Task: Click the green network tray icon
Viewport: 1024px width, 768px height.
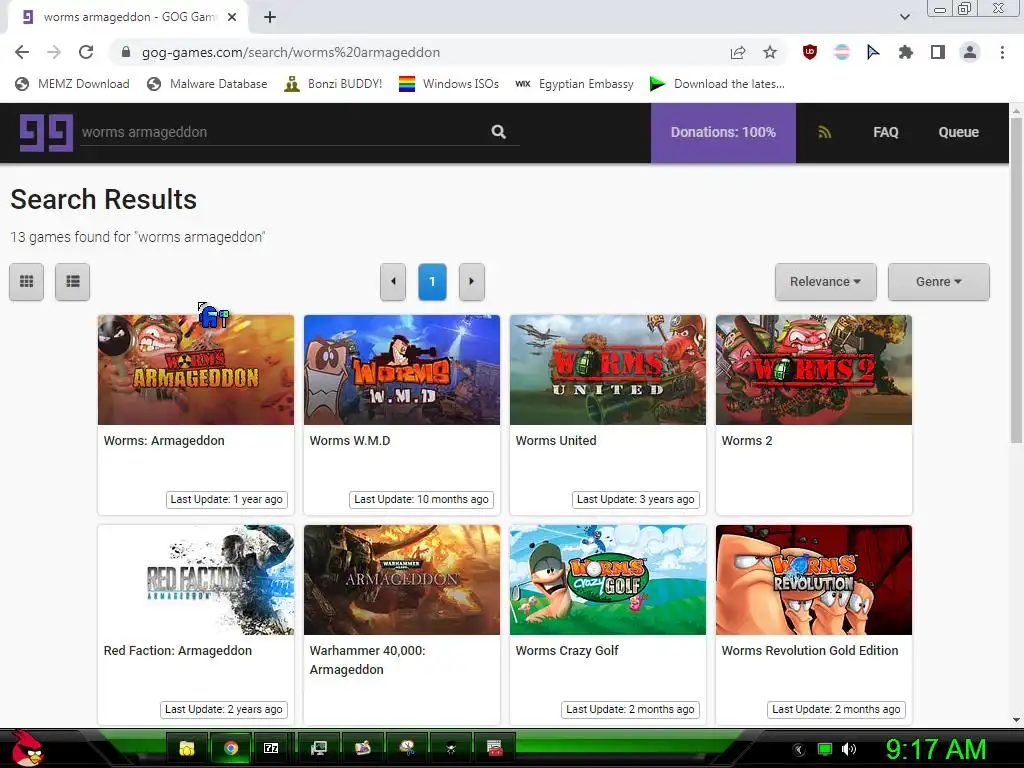Action: point(825,749)
